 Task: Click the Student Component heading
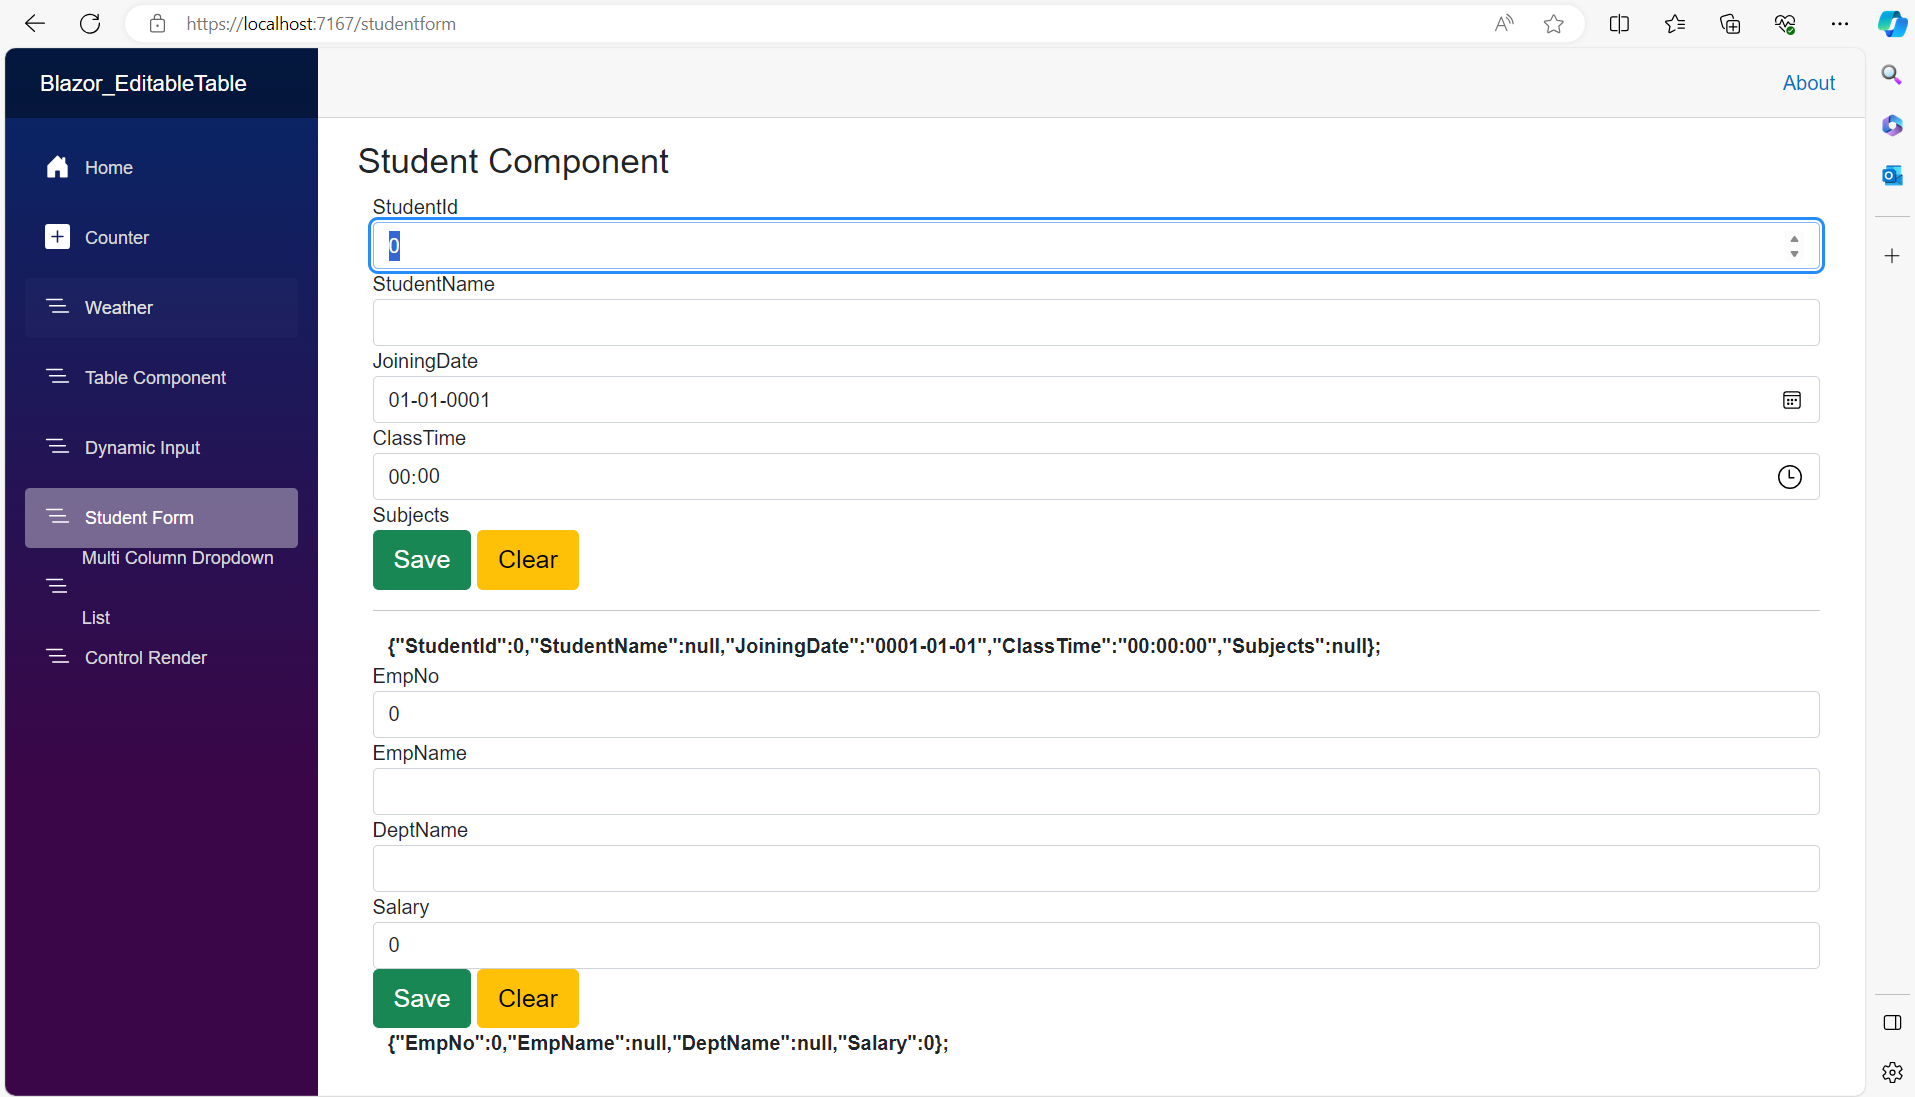click(x=513, y=161)
